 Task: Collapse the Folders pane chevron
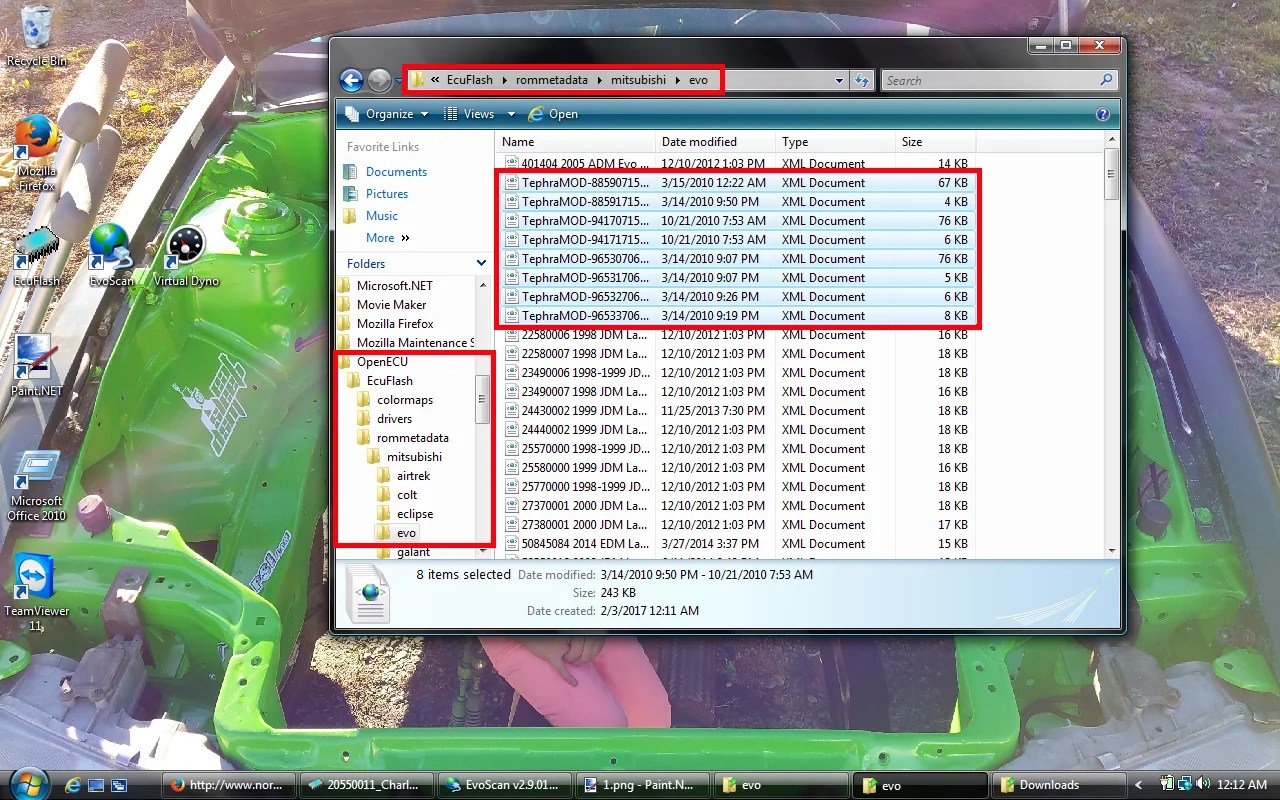point(481,264)
